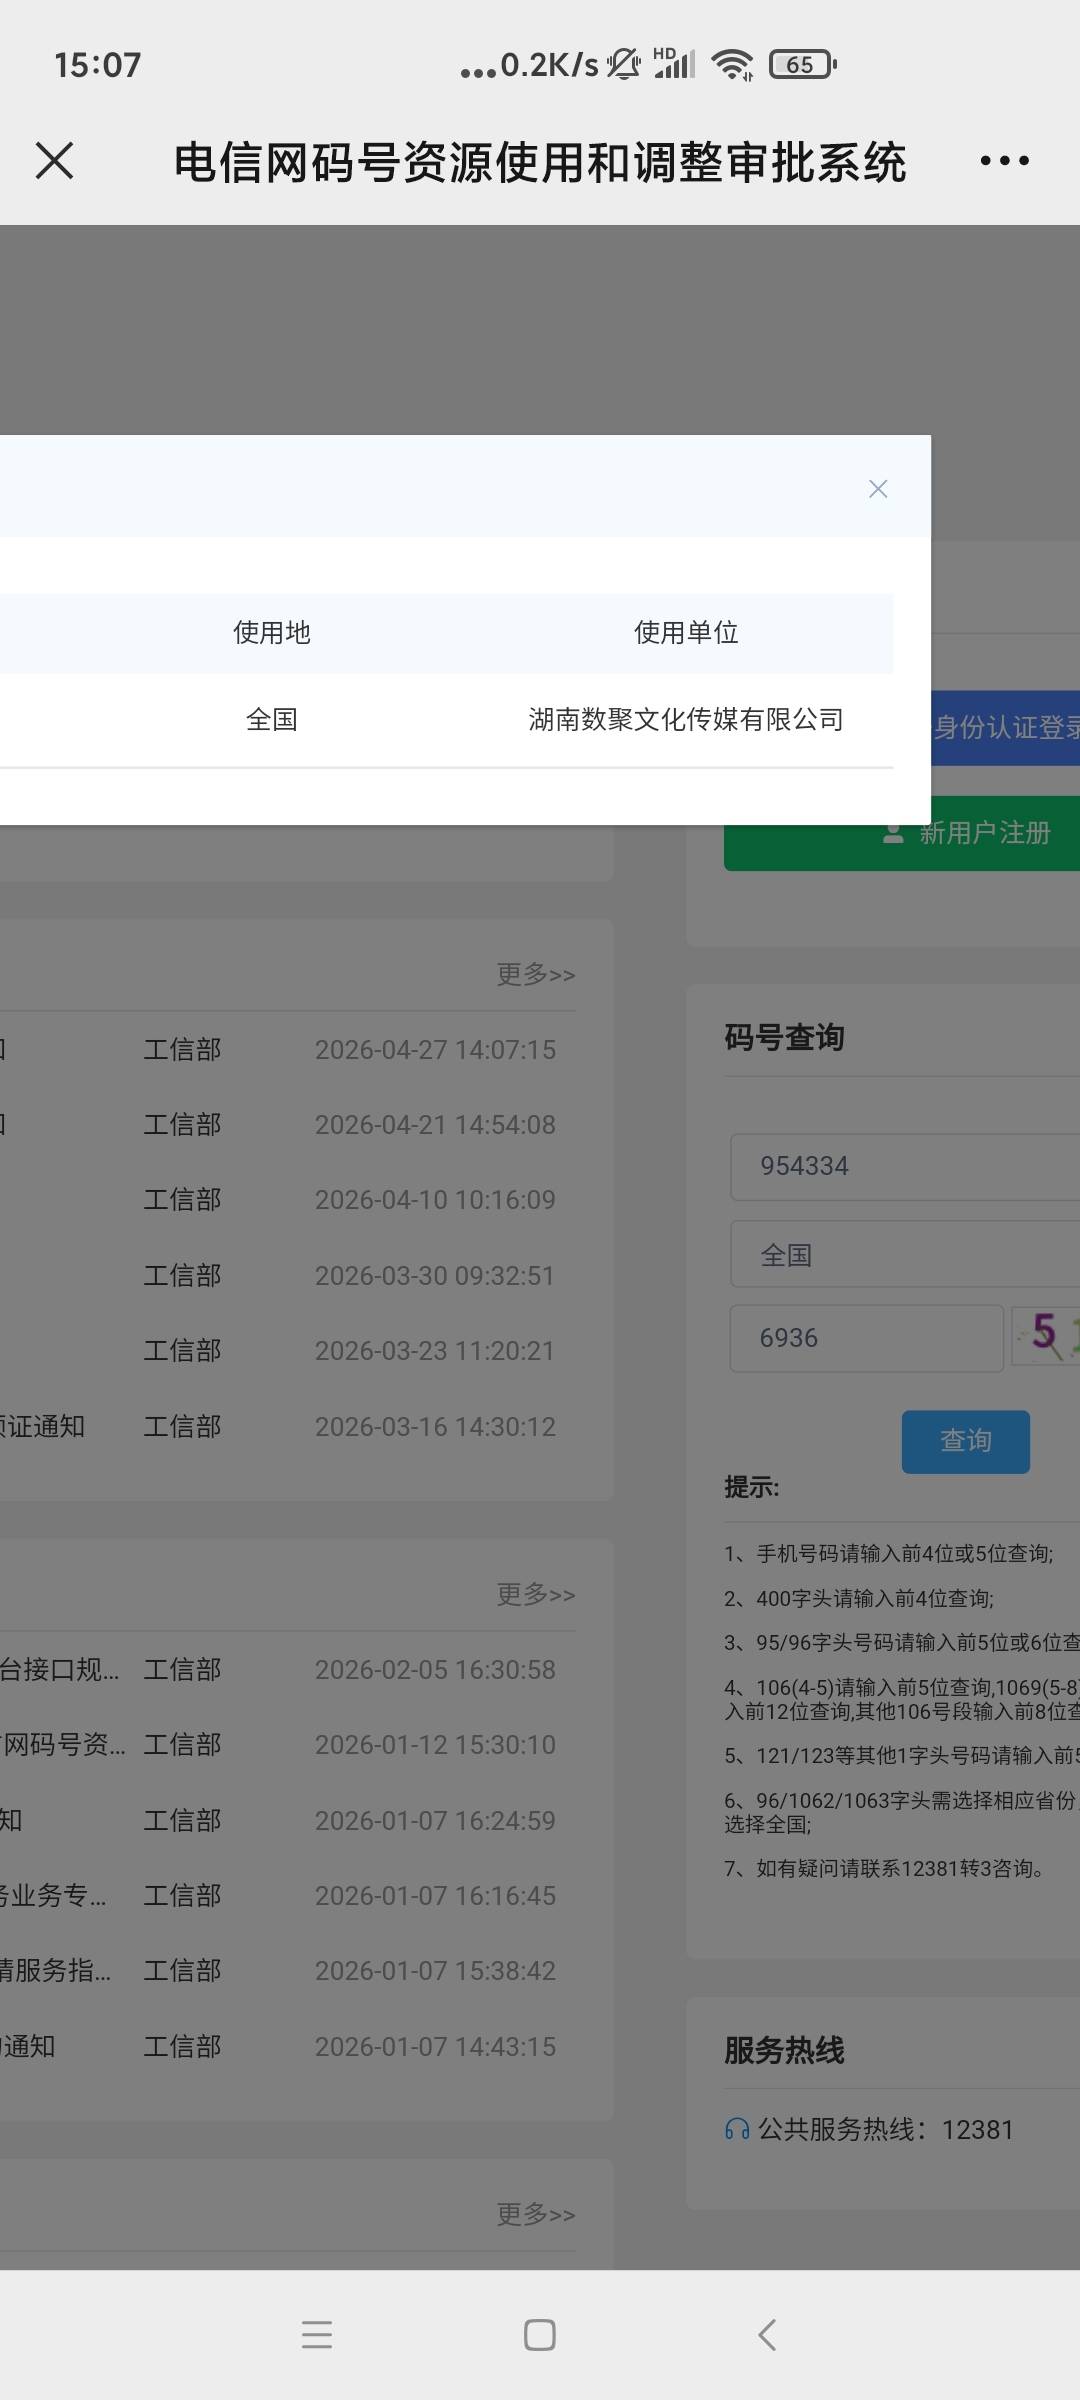This screenshot has height=2400, width=1080.
Task: Focus the captcha field containing 6936
Action: pyautogui.click(x=866, y=1338)
